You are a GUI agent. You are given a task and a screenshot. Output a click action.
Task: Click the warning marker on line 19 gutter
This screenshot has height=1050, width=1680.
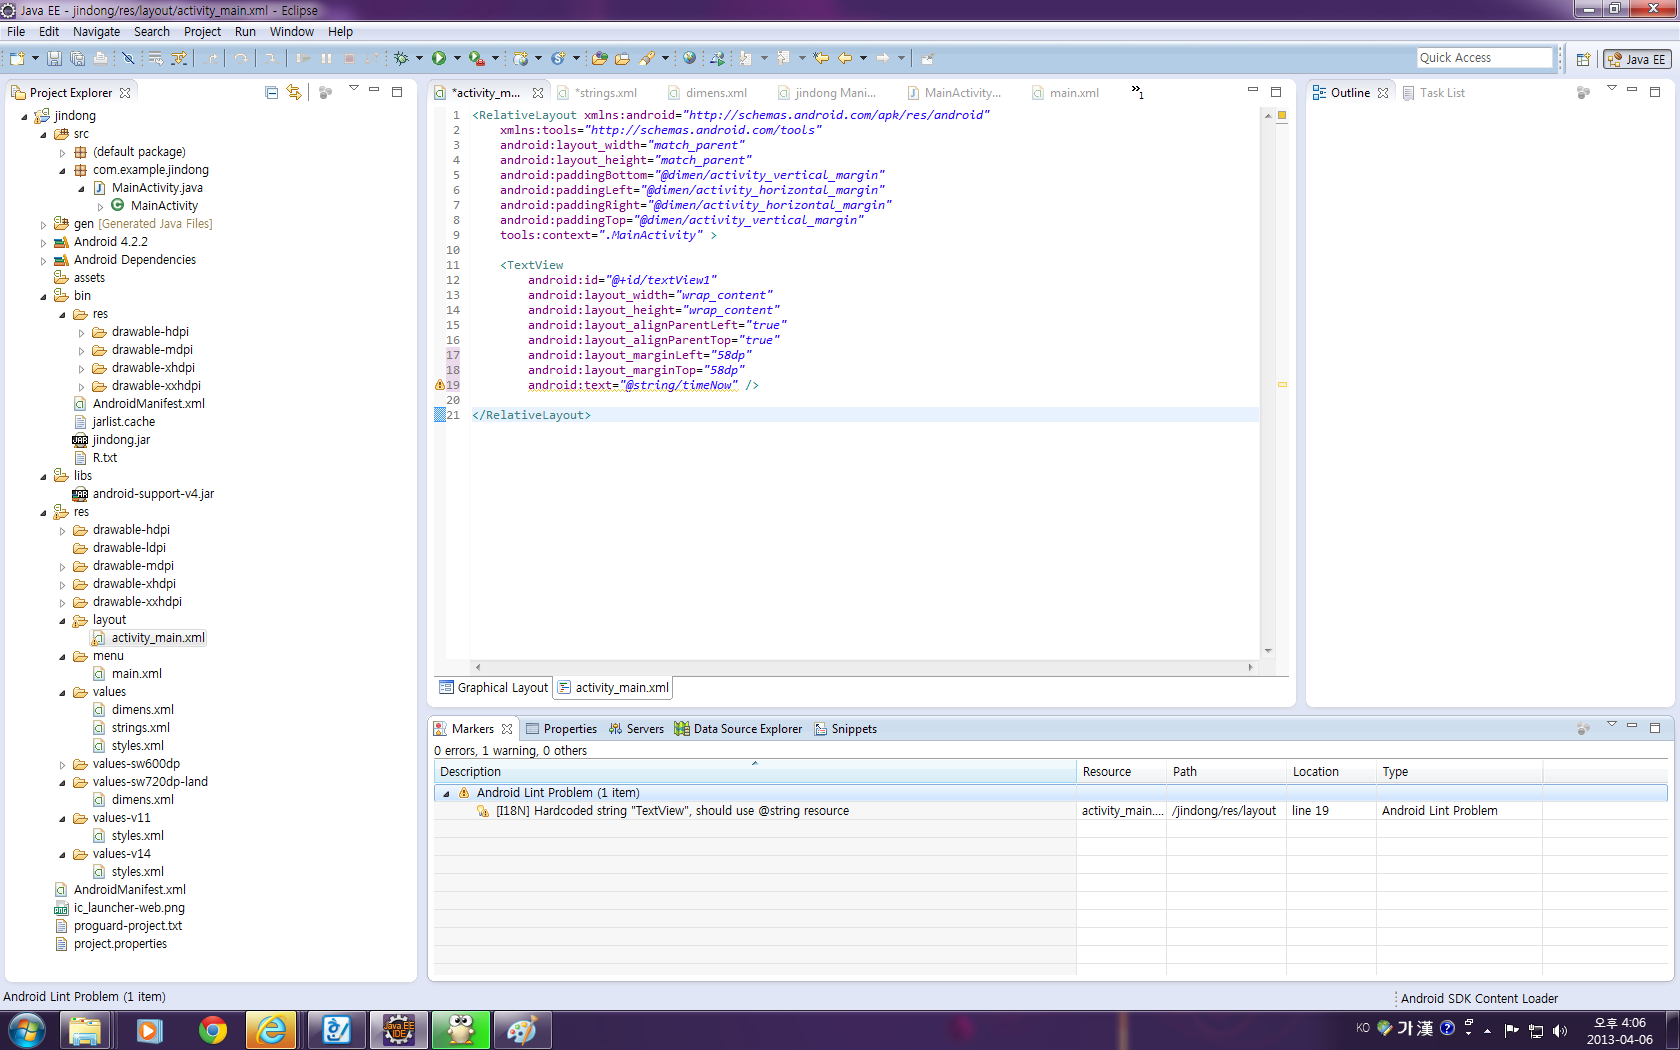pos(440,385)
